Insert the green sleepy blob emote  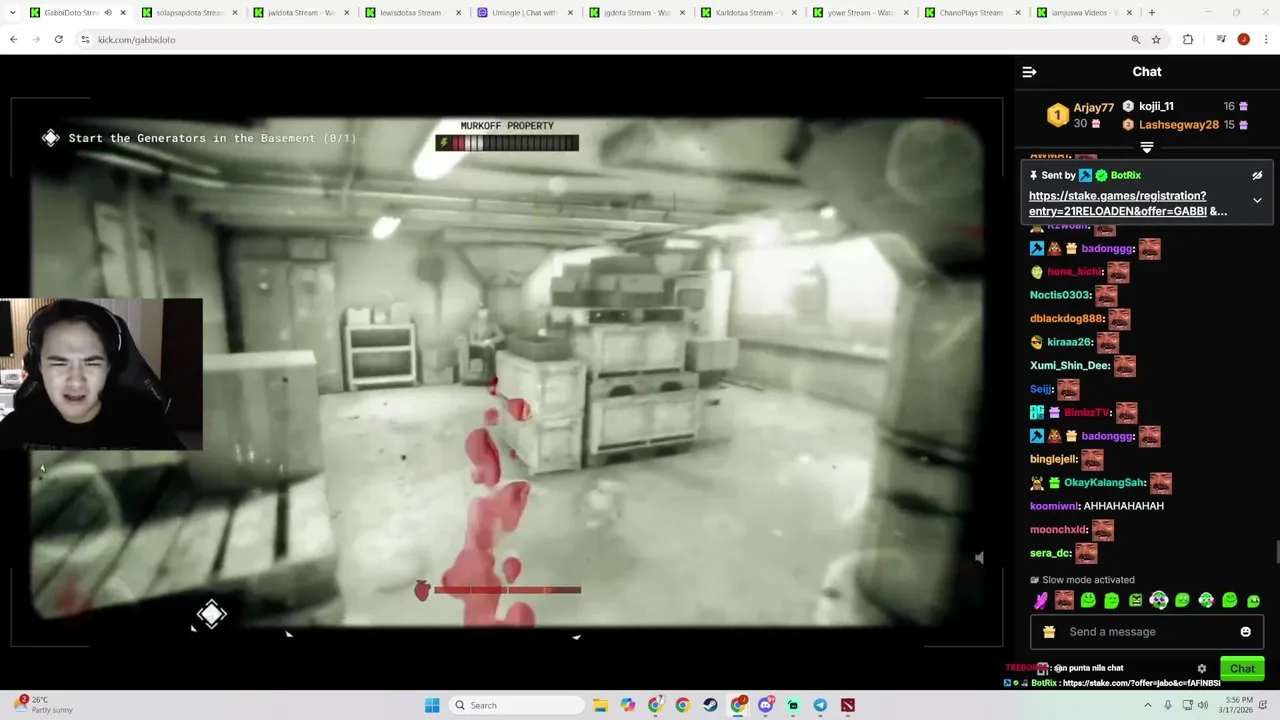tap(1111, 600)
